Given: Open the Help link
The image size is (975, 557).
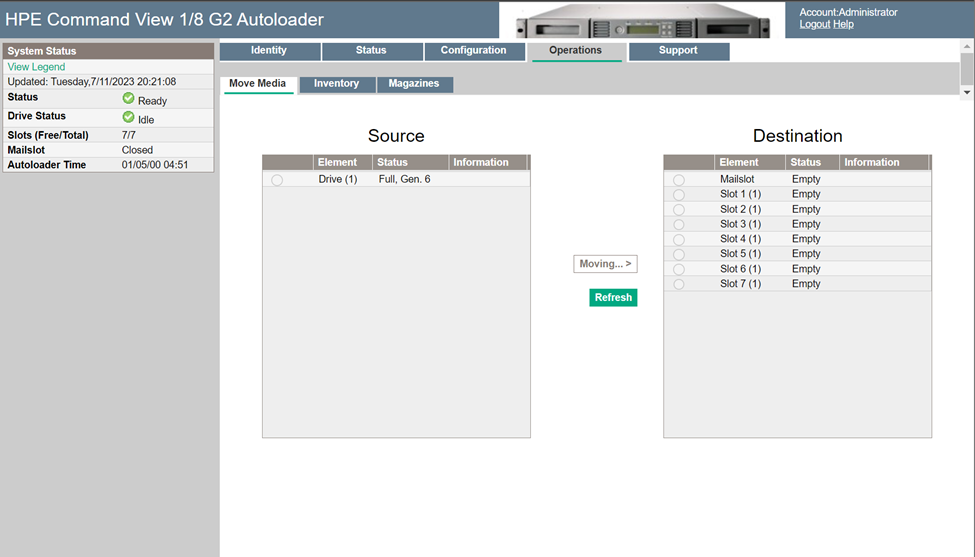Looking at the screenshot, I should pos(843,24).
